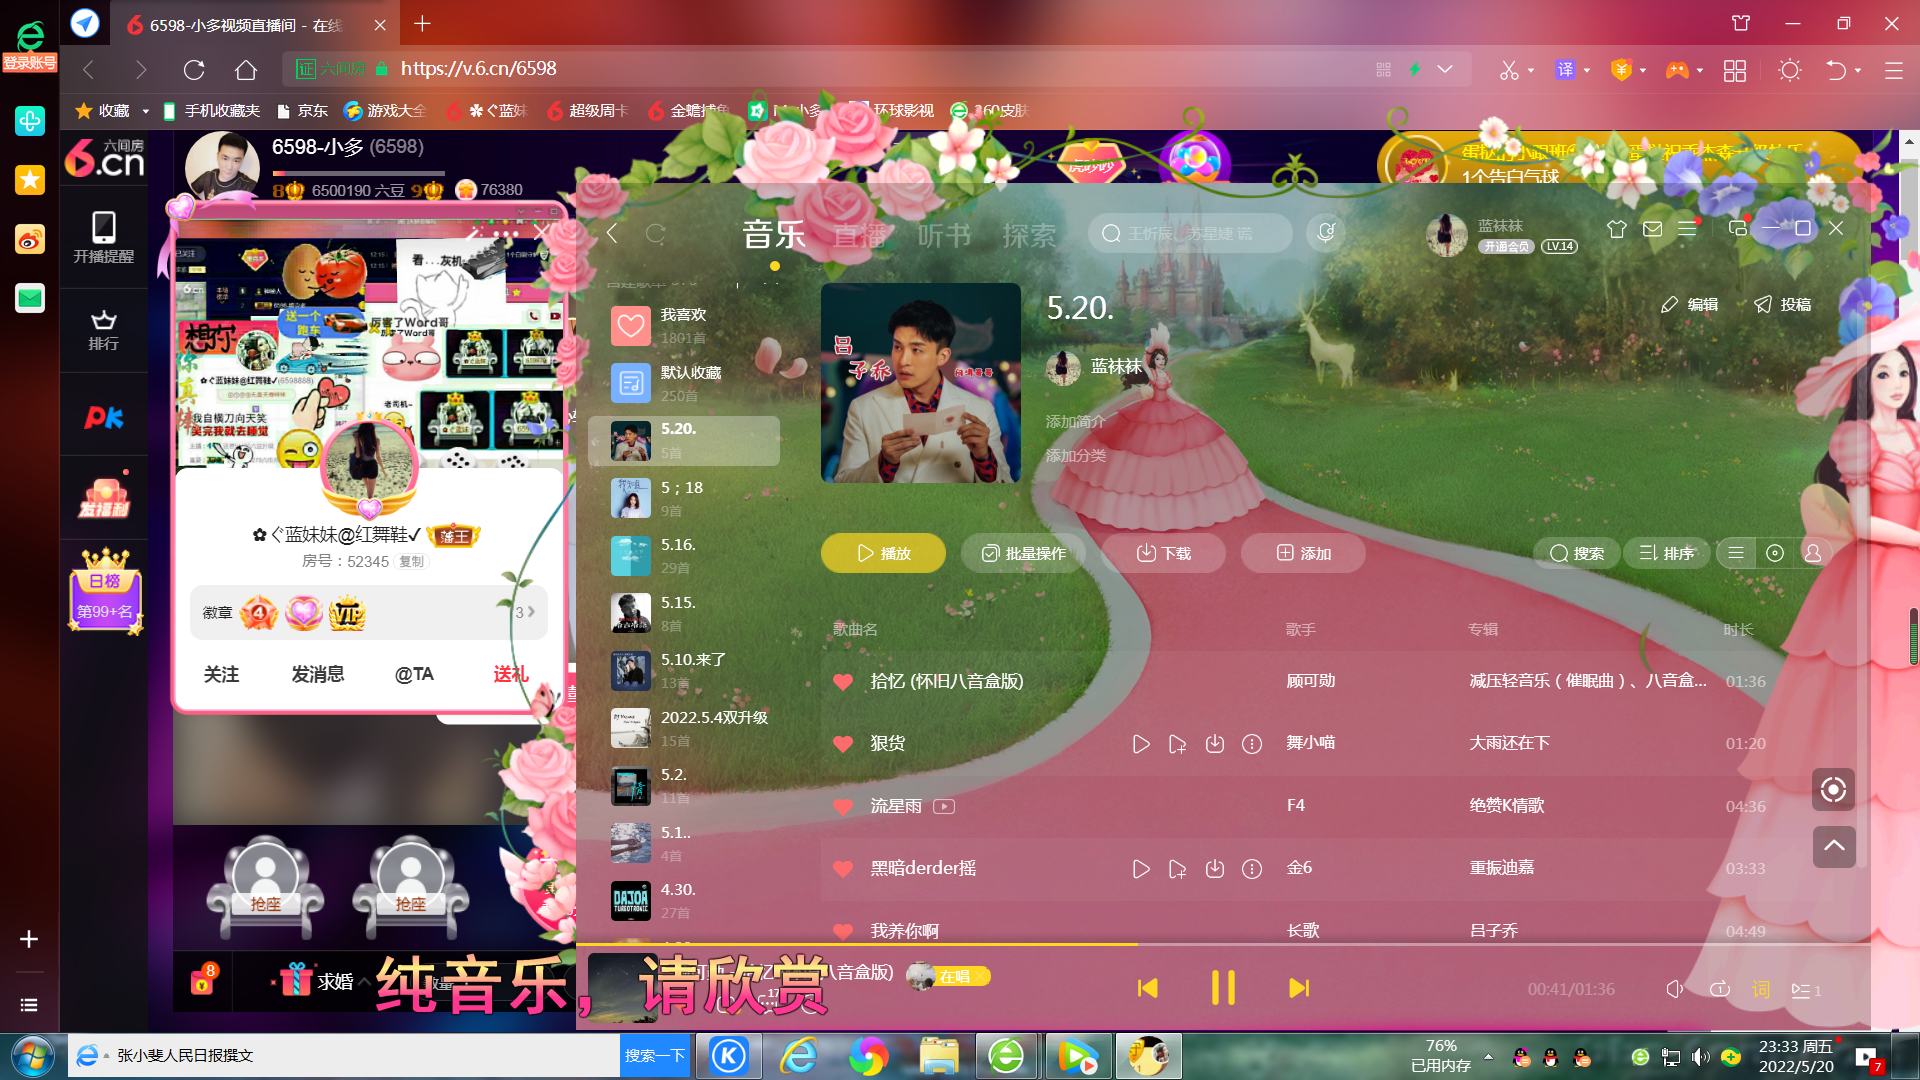
Task: Click the yellow 播放 button
Action: pos(883,553)
